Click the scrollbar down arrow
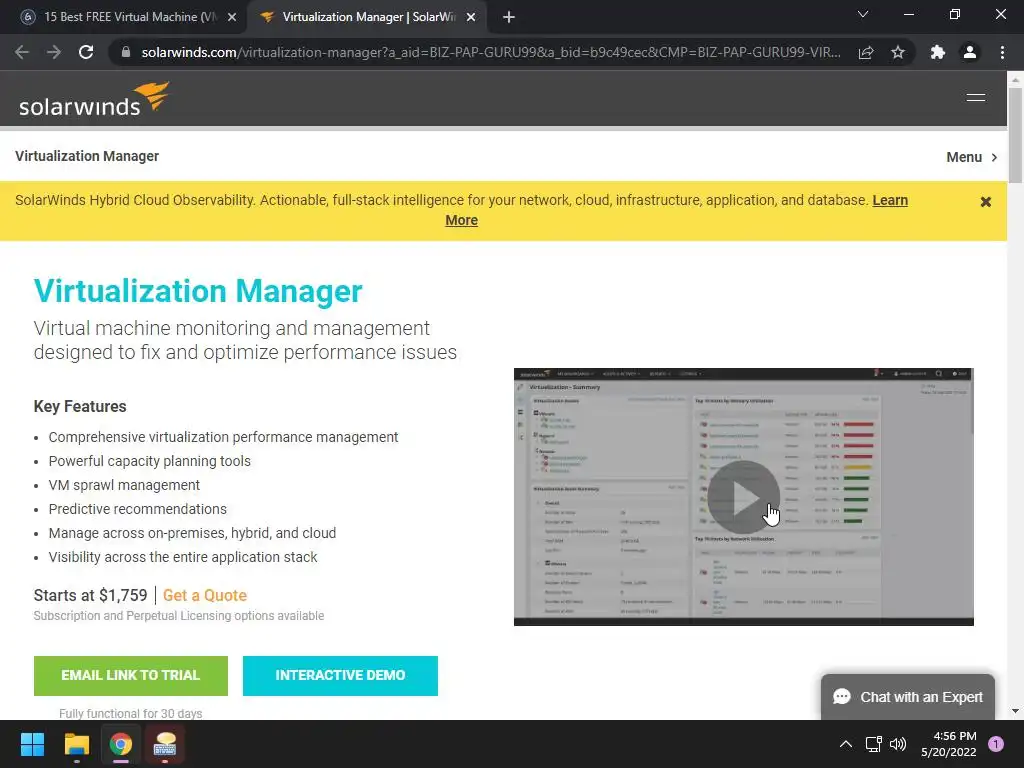The height and width of the screenshot is (768, 1024). tap(1015, 711)
